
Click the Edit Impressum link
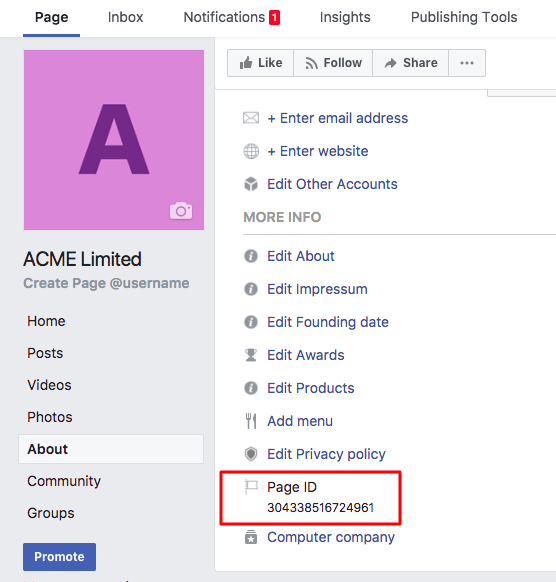(x=317, y=289)
